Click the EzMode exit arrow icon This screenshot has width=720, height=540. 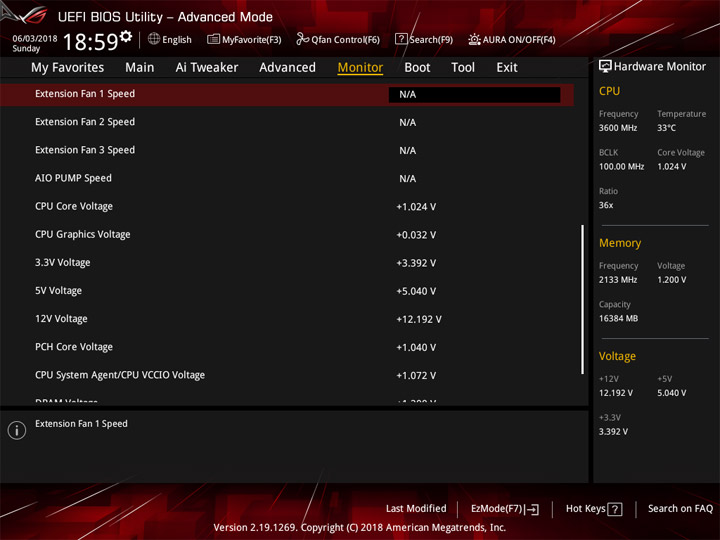tap(532, 509)
